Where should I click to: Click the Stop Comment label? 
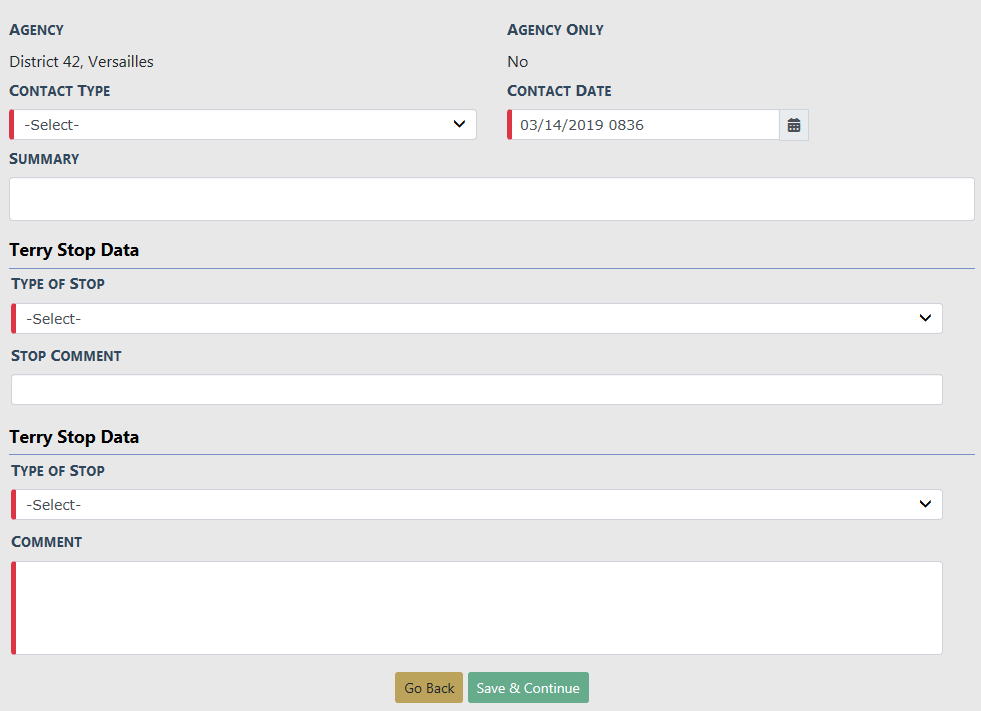point(66,356)
